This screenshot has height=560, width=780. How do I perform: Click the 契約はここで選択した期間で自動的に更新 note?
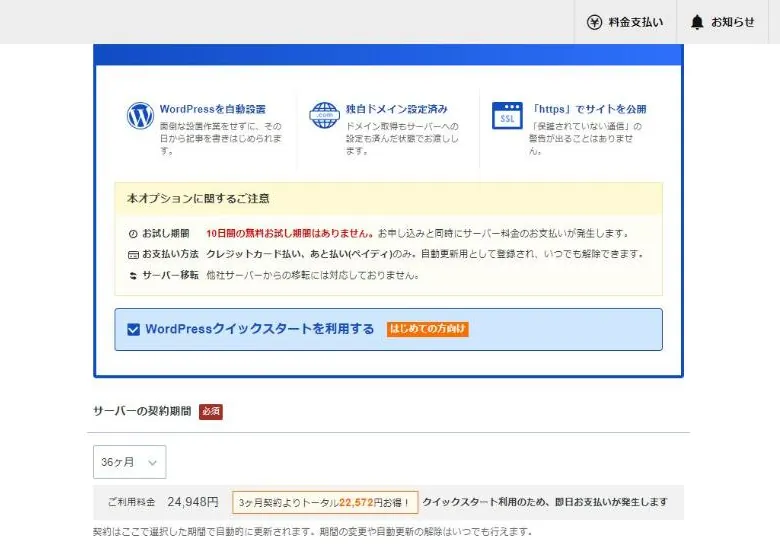pos(312,532)
